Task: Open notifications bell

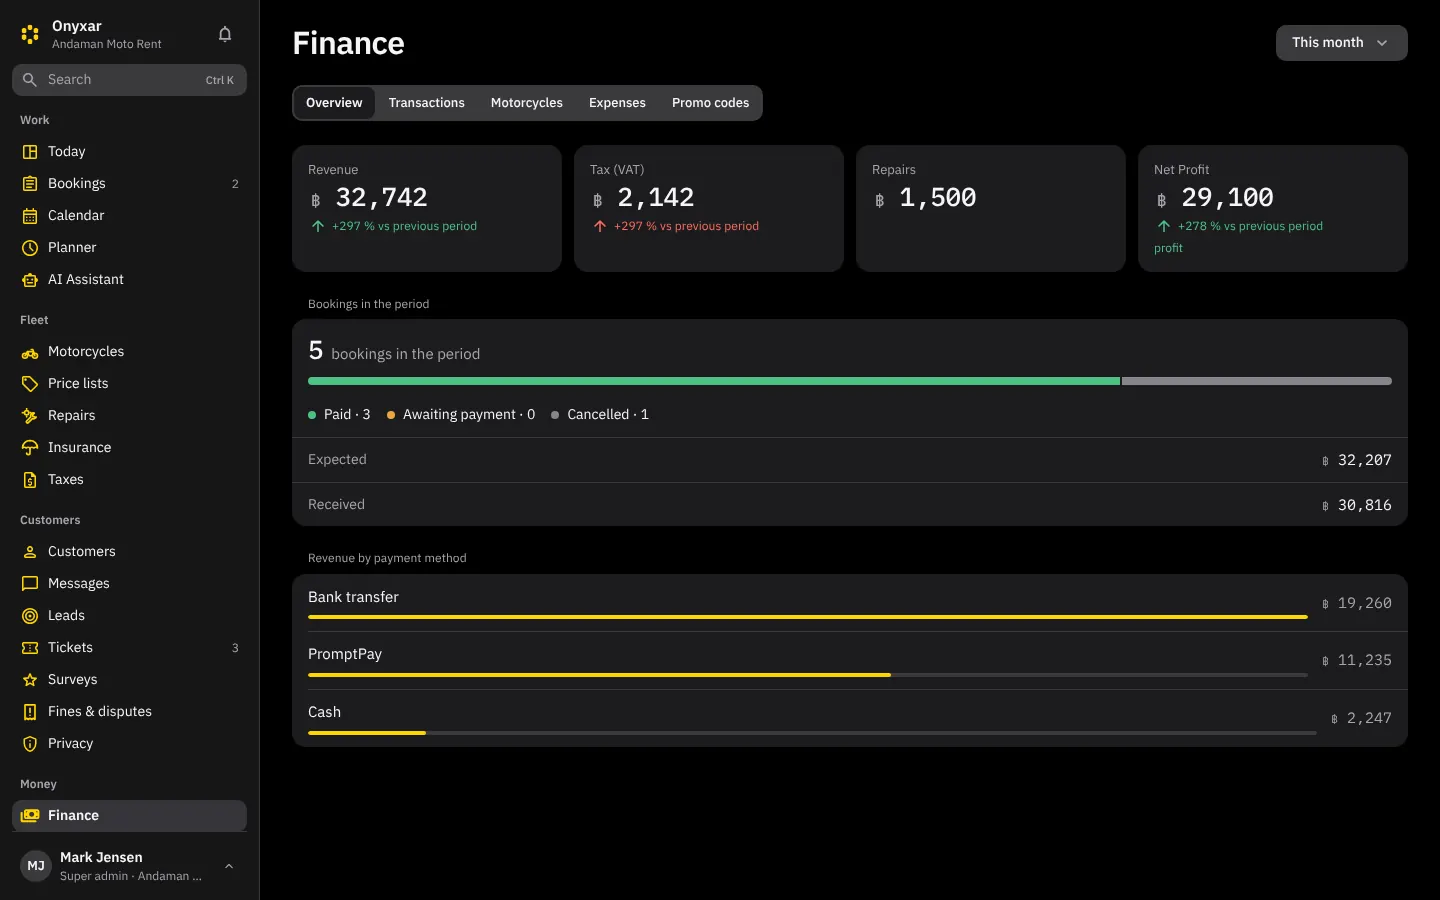Action: coord(225,35)
